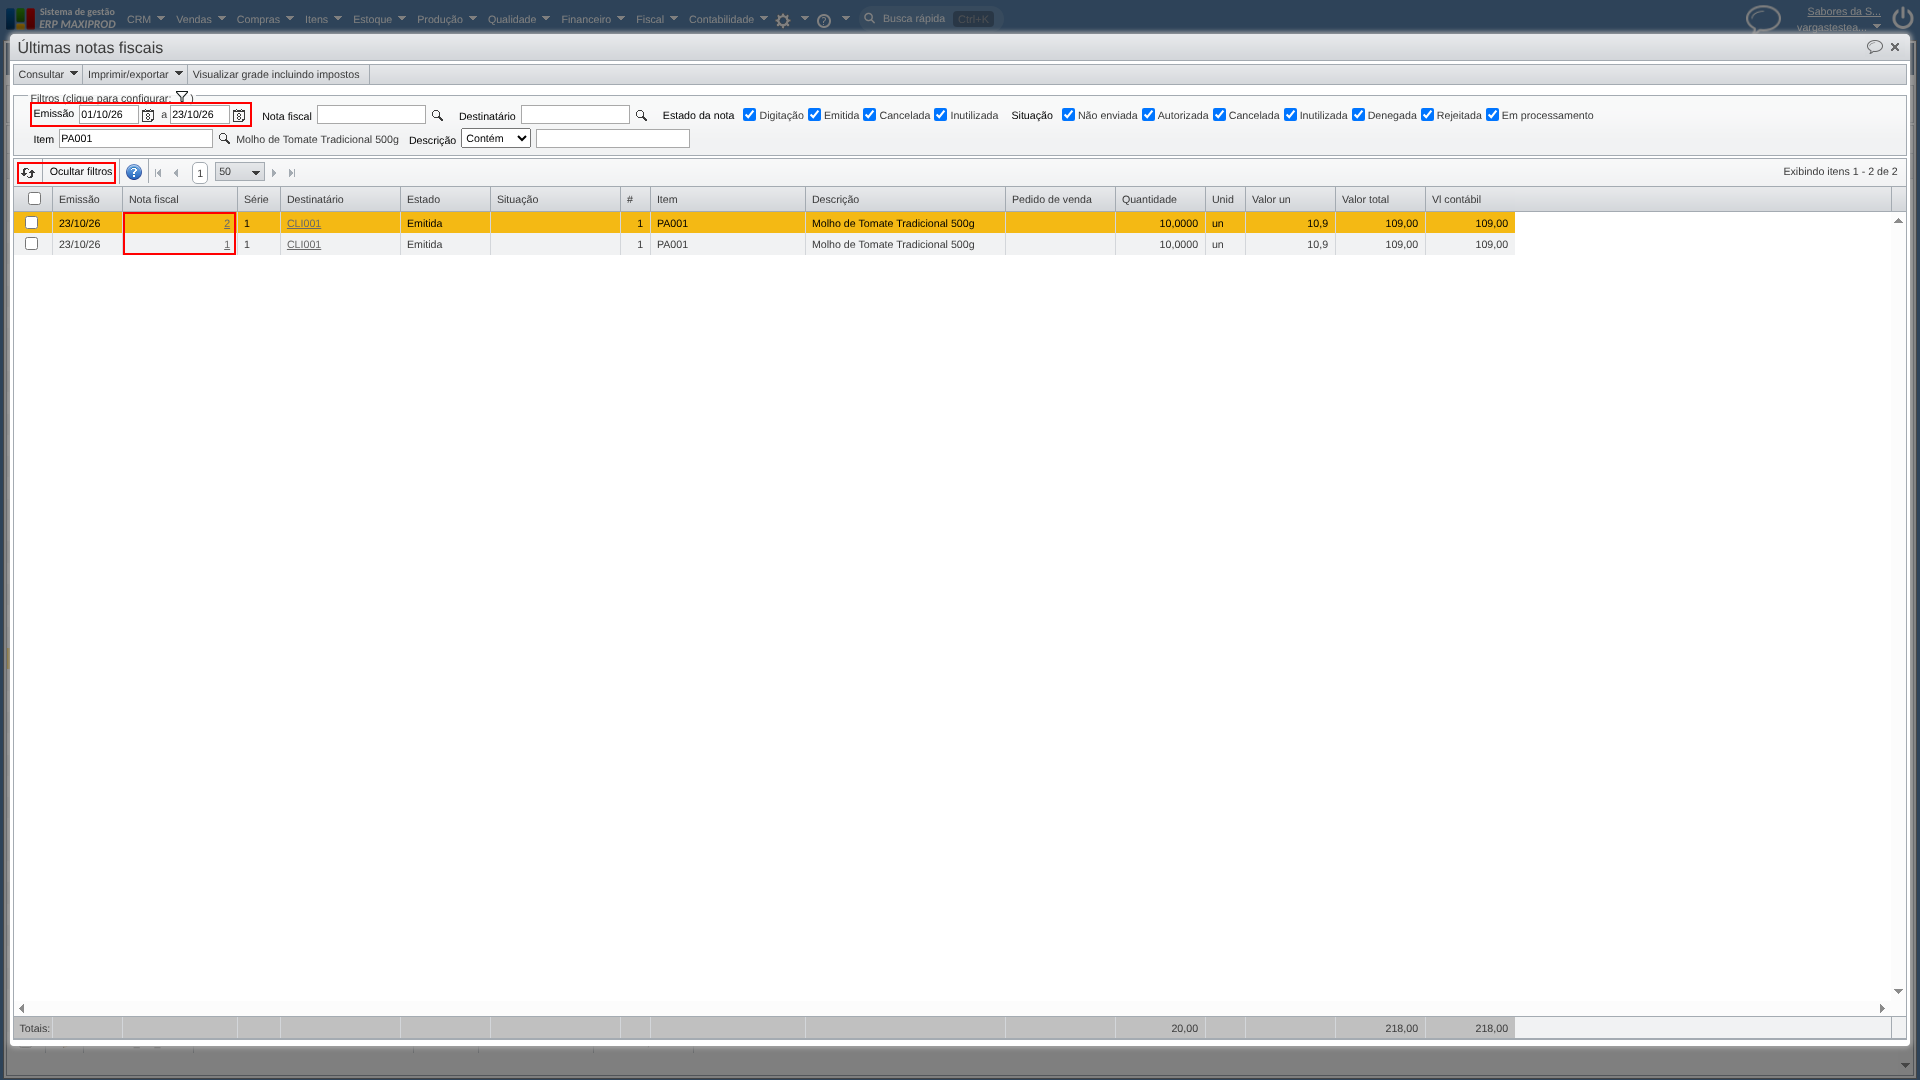This screenshot has width=1920, height=1080.
Task: Open the Financeiro menu
Action: coord(593,19)
